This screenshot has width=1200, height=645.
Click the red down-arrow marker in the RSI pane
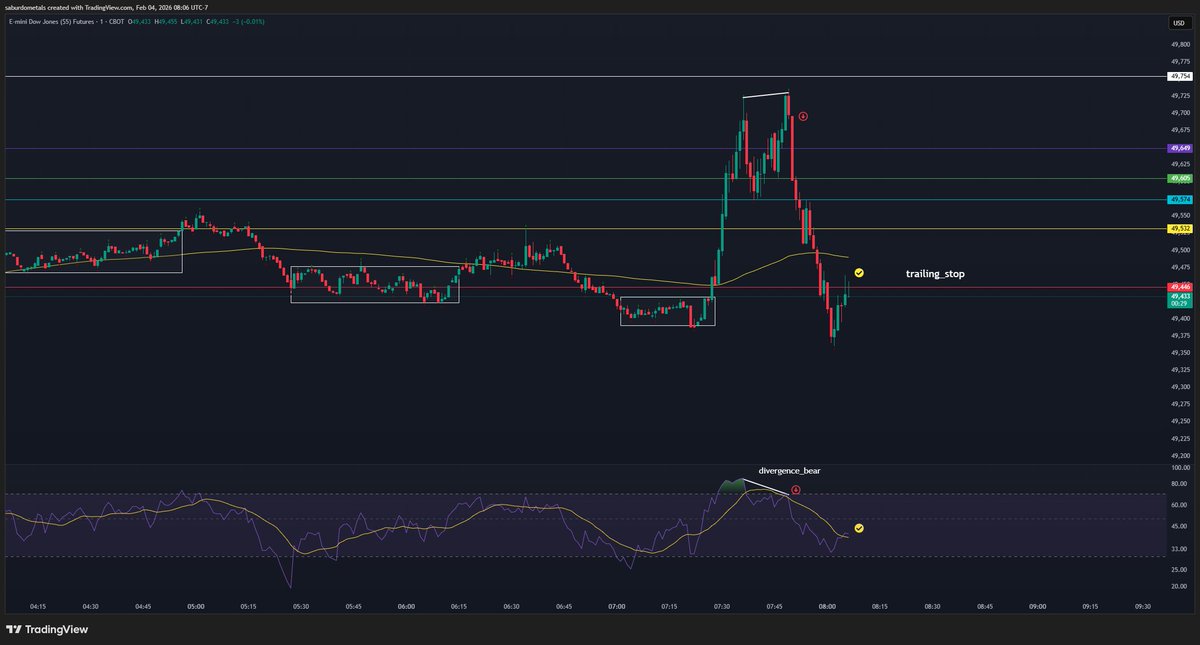point(796,490)
